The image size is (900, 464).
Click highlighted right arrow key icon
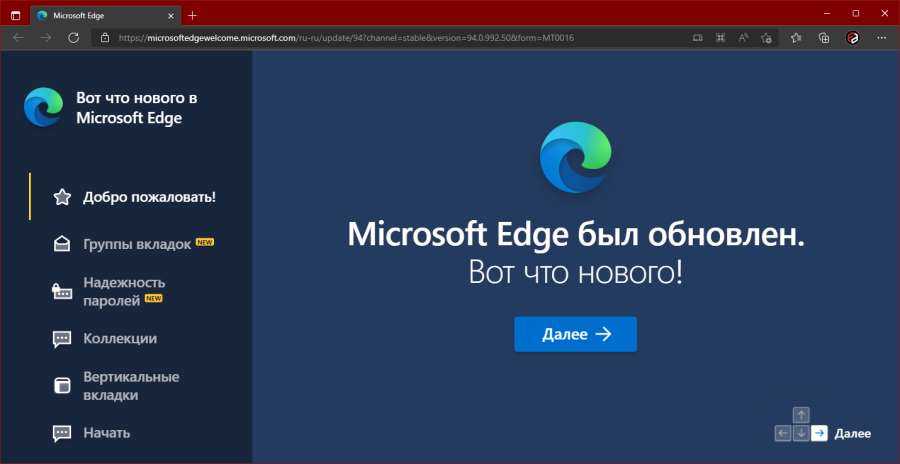[819, 434]
